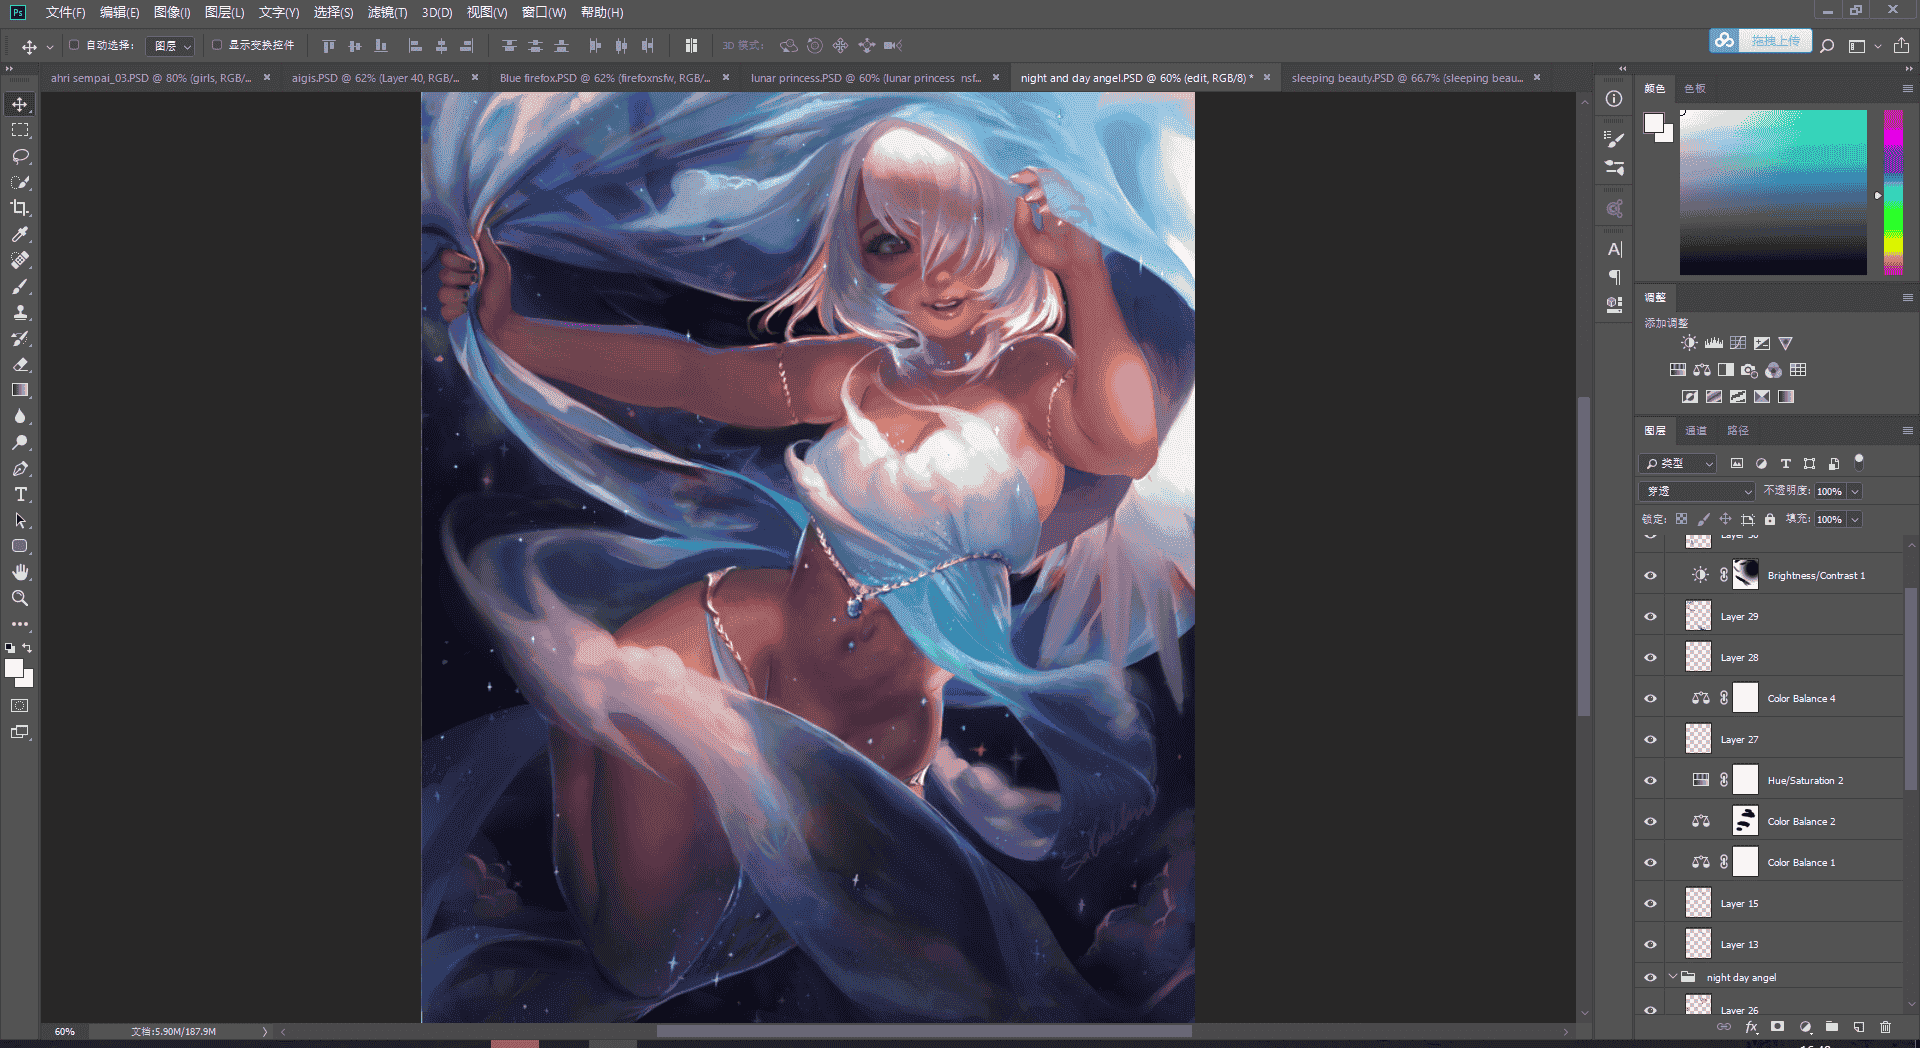The width and height of the screenshot is (1920, 1048).
Task: Hide the Color Balance 4 layer
Action: 1650,698
